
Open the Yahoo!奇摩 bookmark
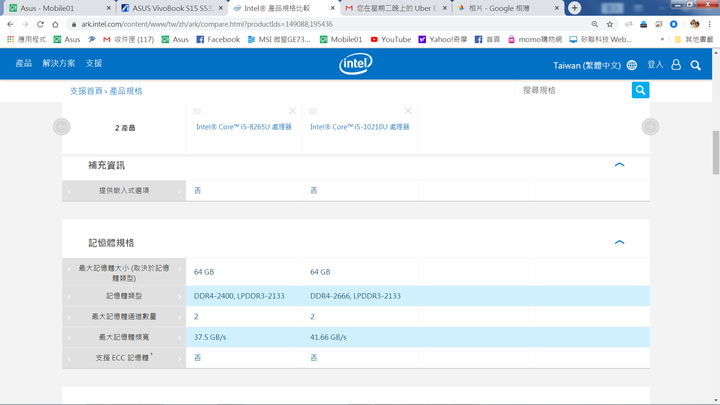point(443,39)
